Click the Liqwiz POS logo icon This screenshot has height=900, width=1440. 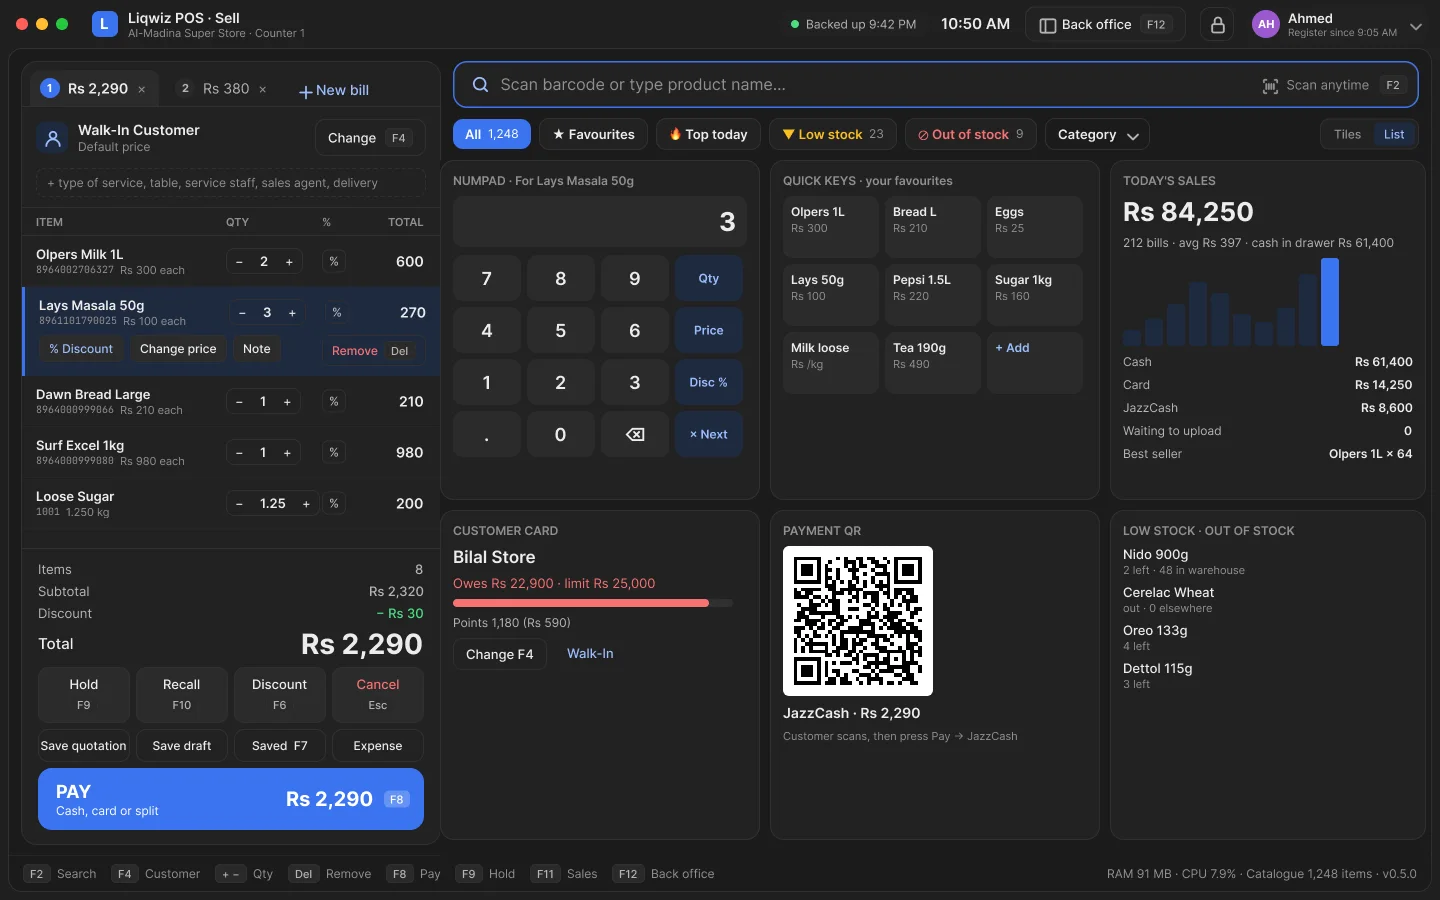(x=105, y=24)
